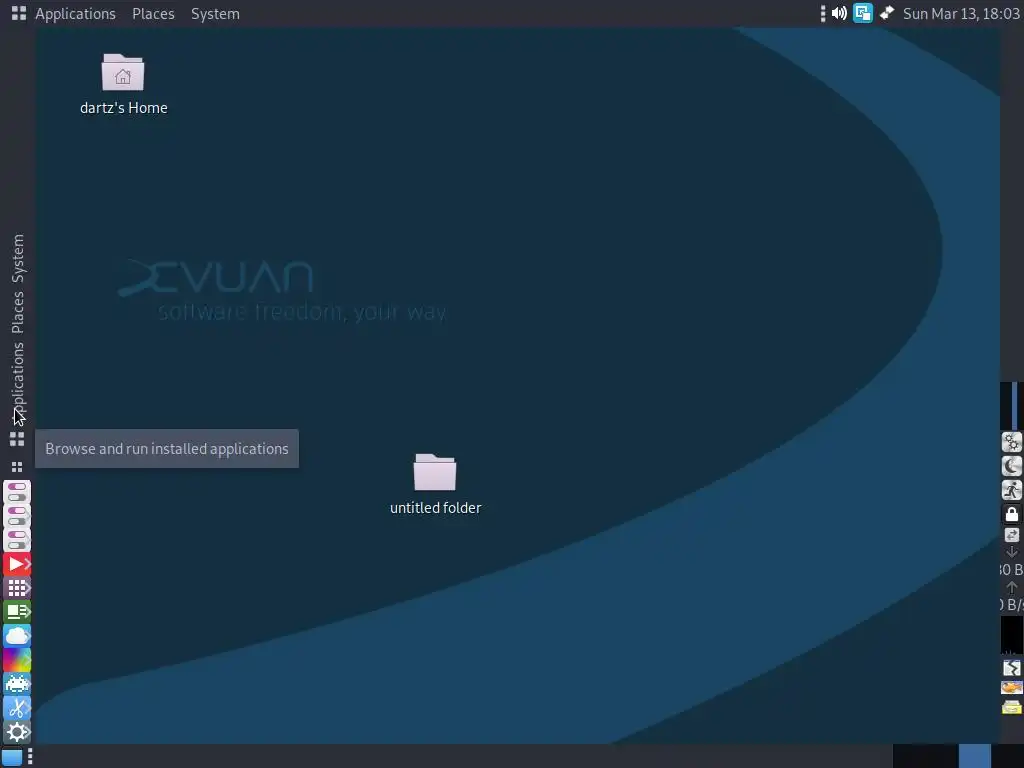The width and height of the screenshot is (1024, 768).
Task: Click the network connection tray icon
Action: click(x=887, y=14)
